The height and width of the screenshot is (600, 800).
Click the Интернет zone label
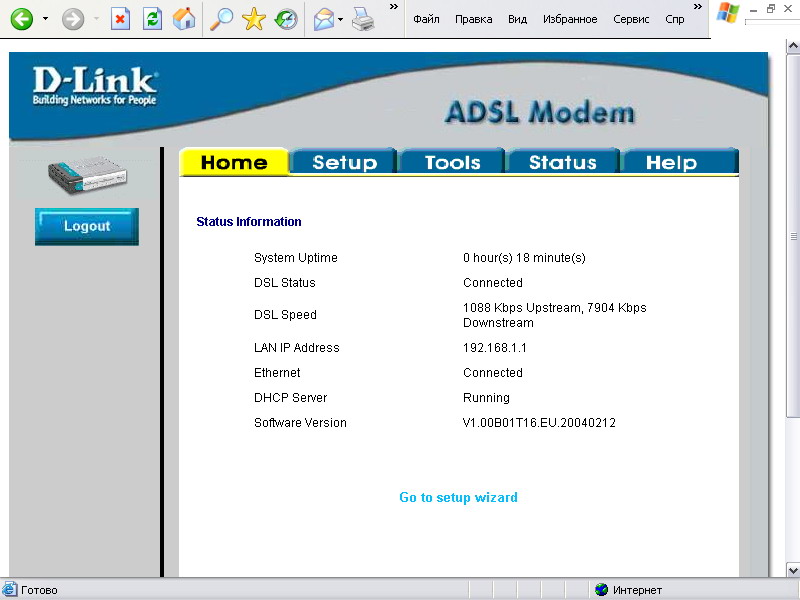coord(637,590)
